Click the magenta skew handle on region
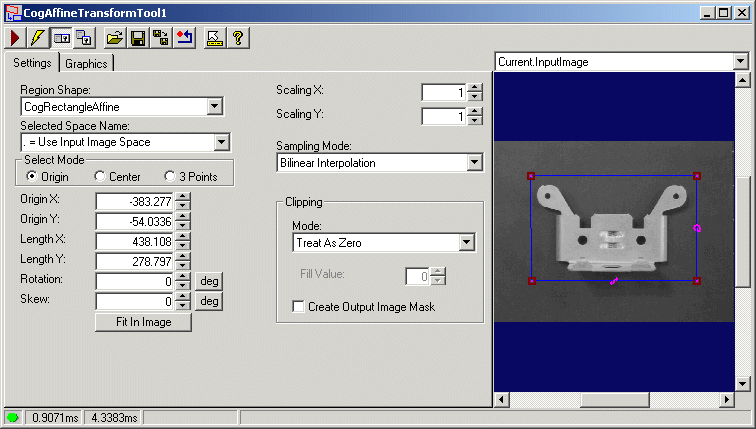 point(614,281)
